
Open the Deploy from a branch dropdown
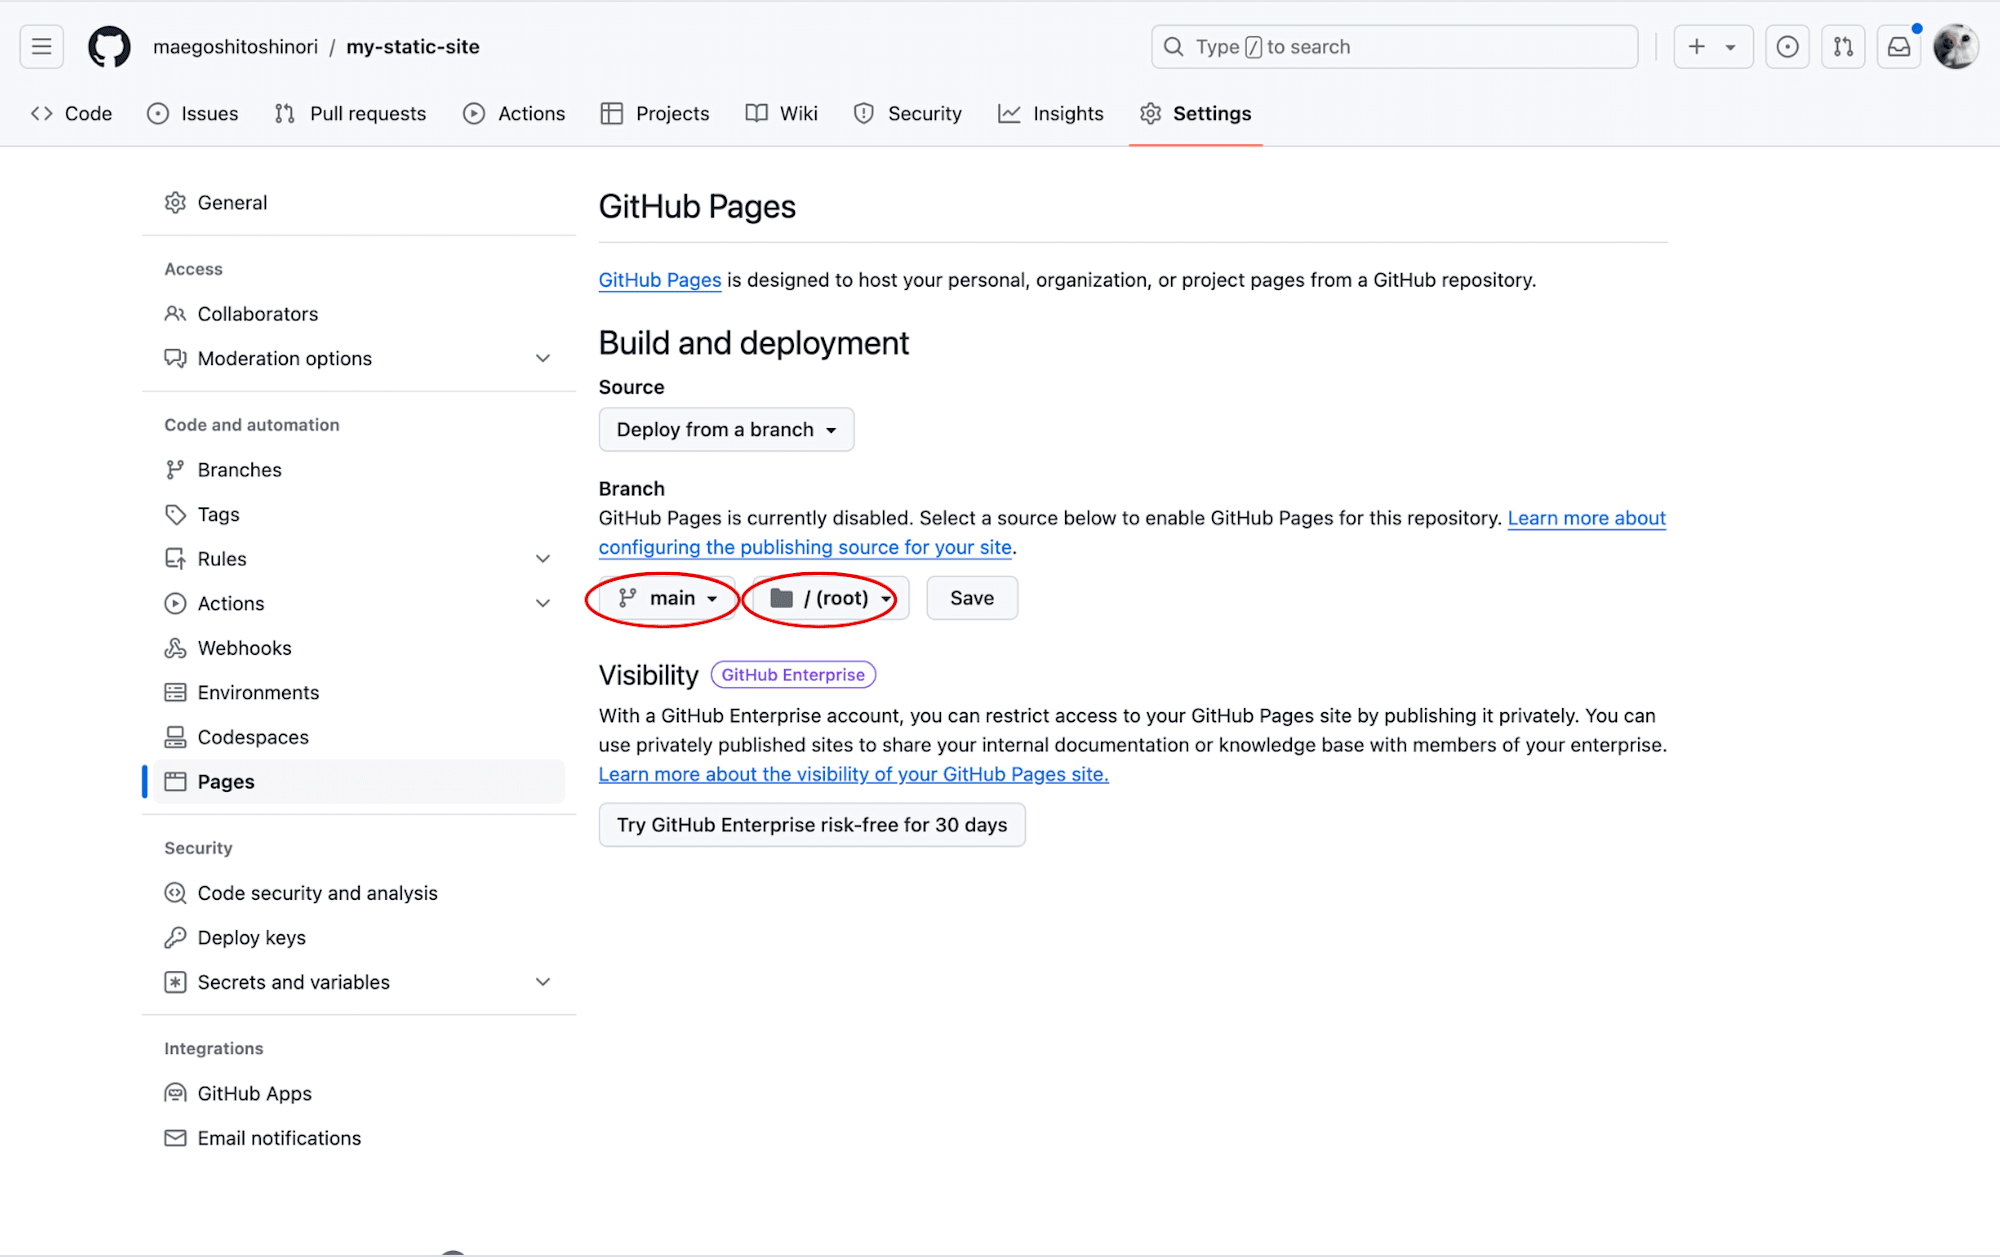click(x=726, y=429)
